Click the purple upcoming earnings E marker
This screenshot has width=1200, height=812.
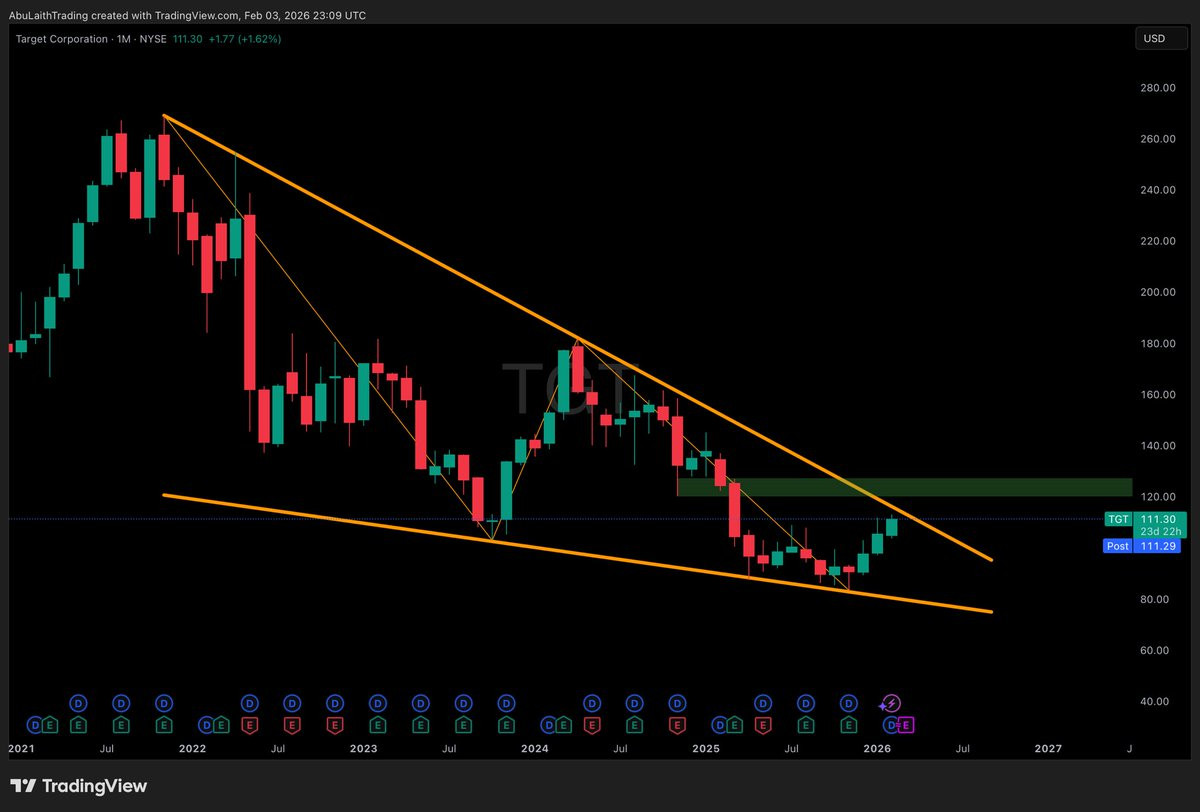click(x=906, y=724)
